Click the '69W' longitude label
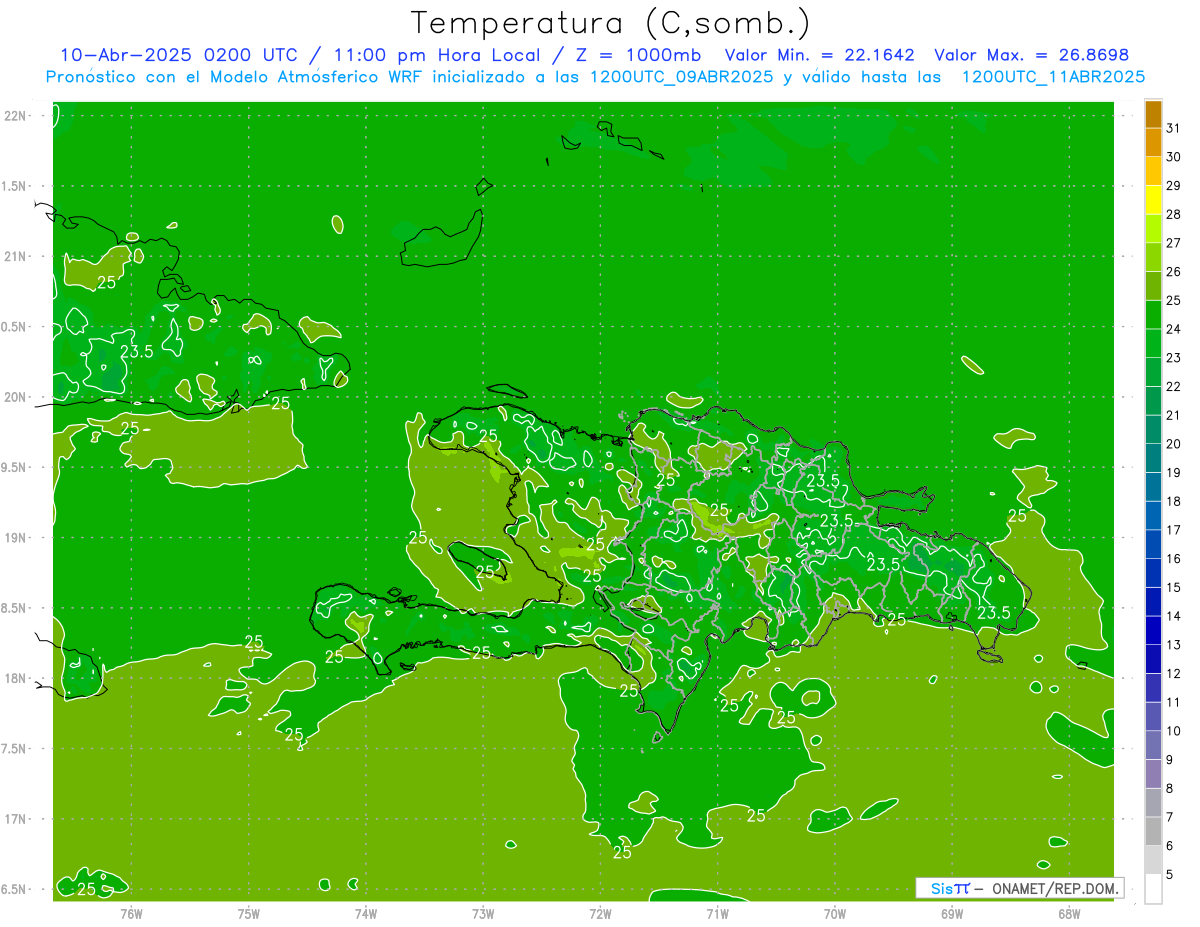 point(952,914)
